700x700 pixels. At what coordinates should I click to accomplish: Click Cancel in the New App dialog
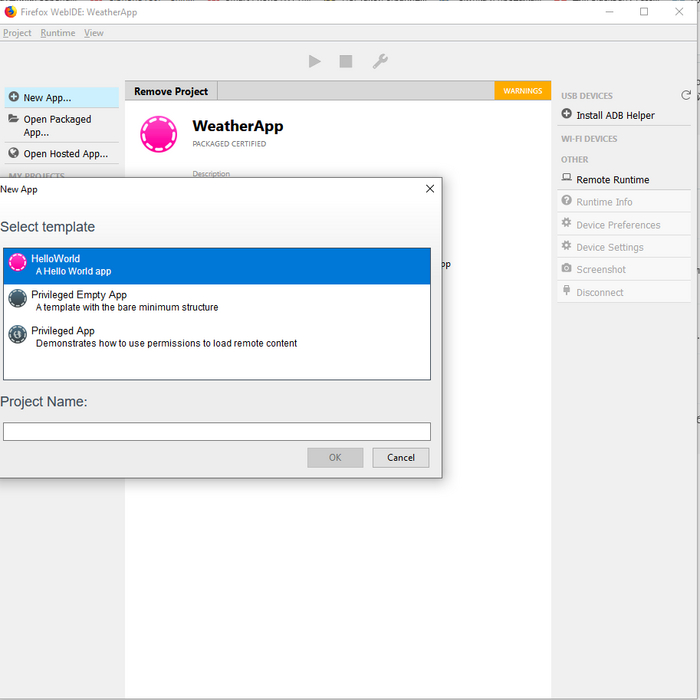pyautogui.click(x=401, y=458)
